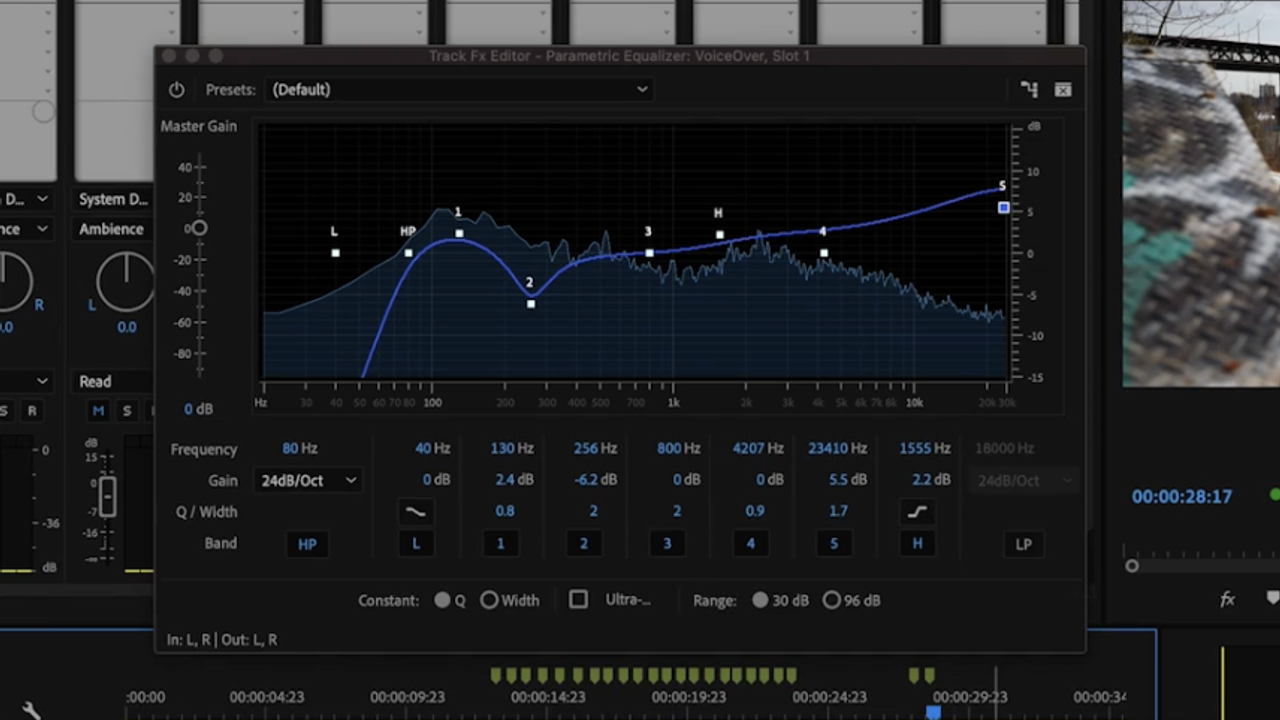
Task: Toggle the H band button
Action: click(917, 544)
